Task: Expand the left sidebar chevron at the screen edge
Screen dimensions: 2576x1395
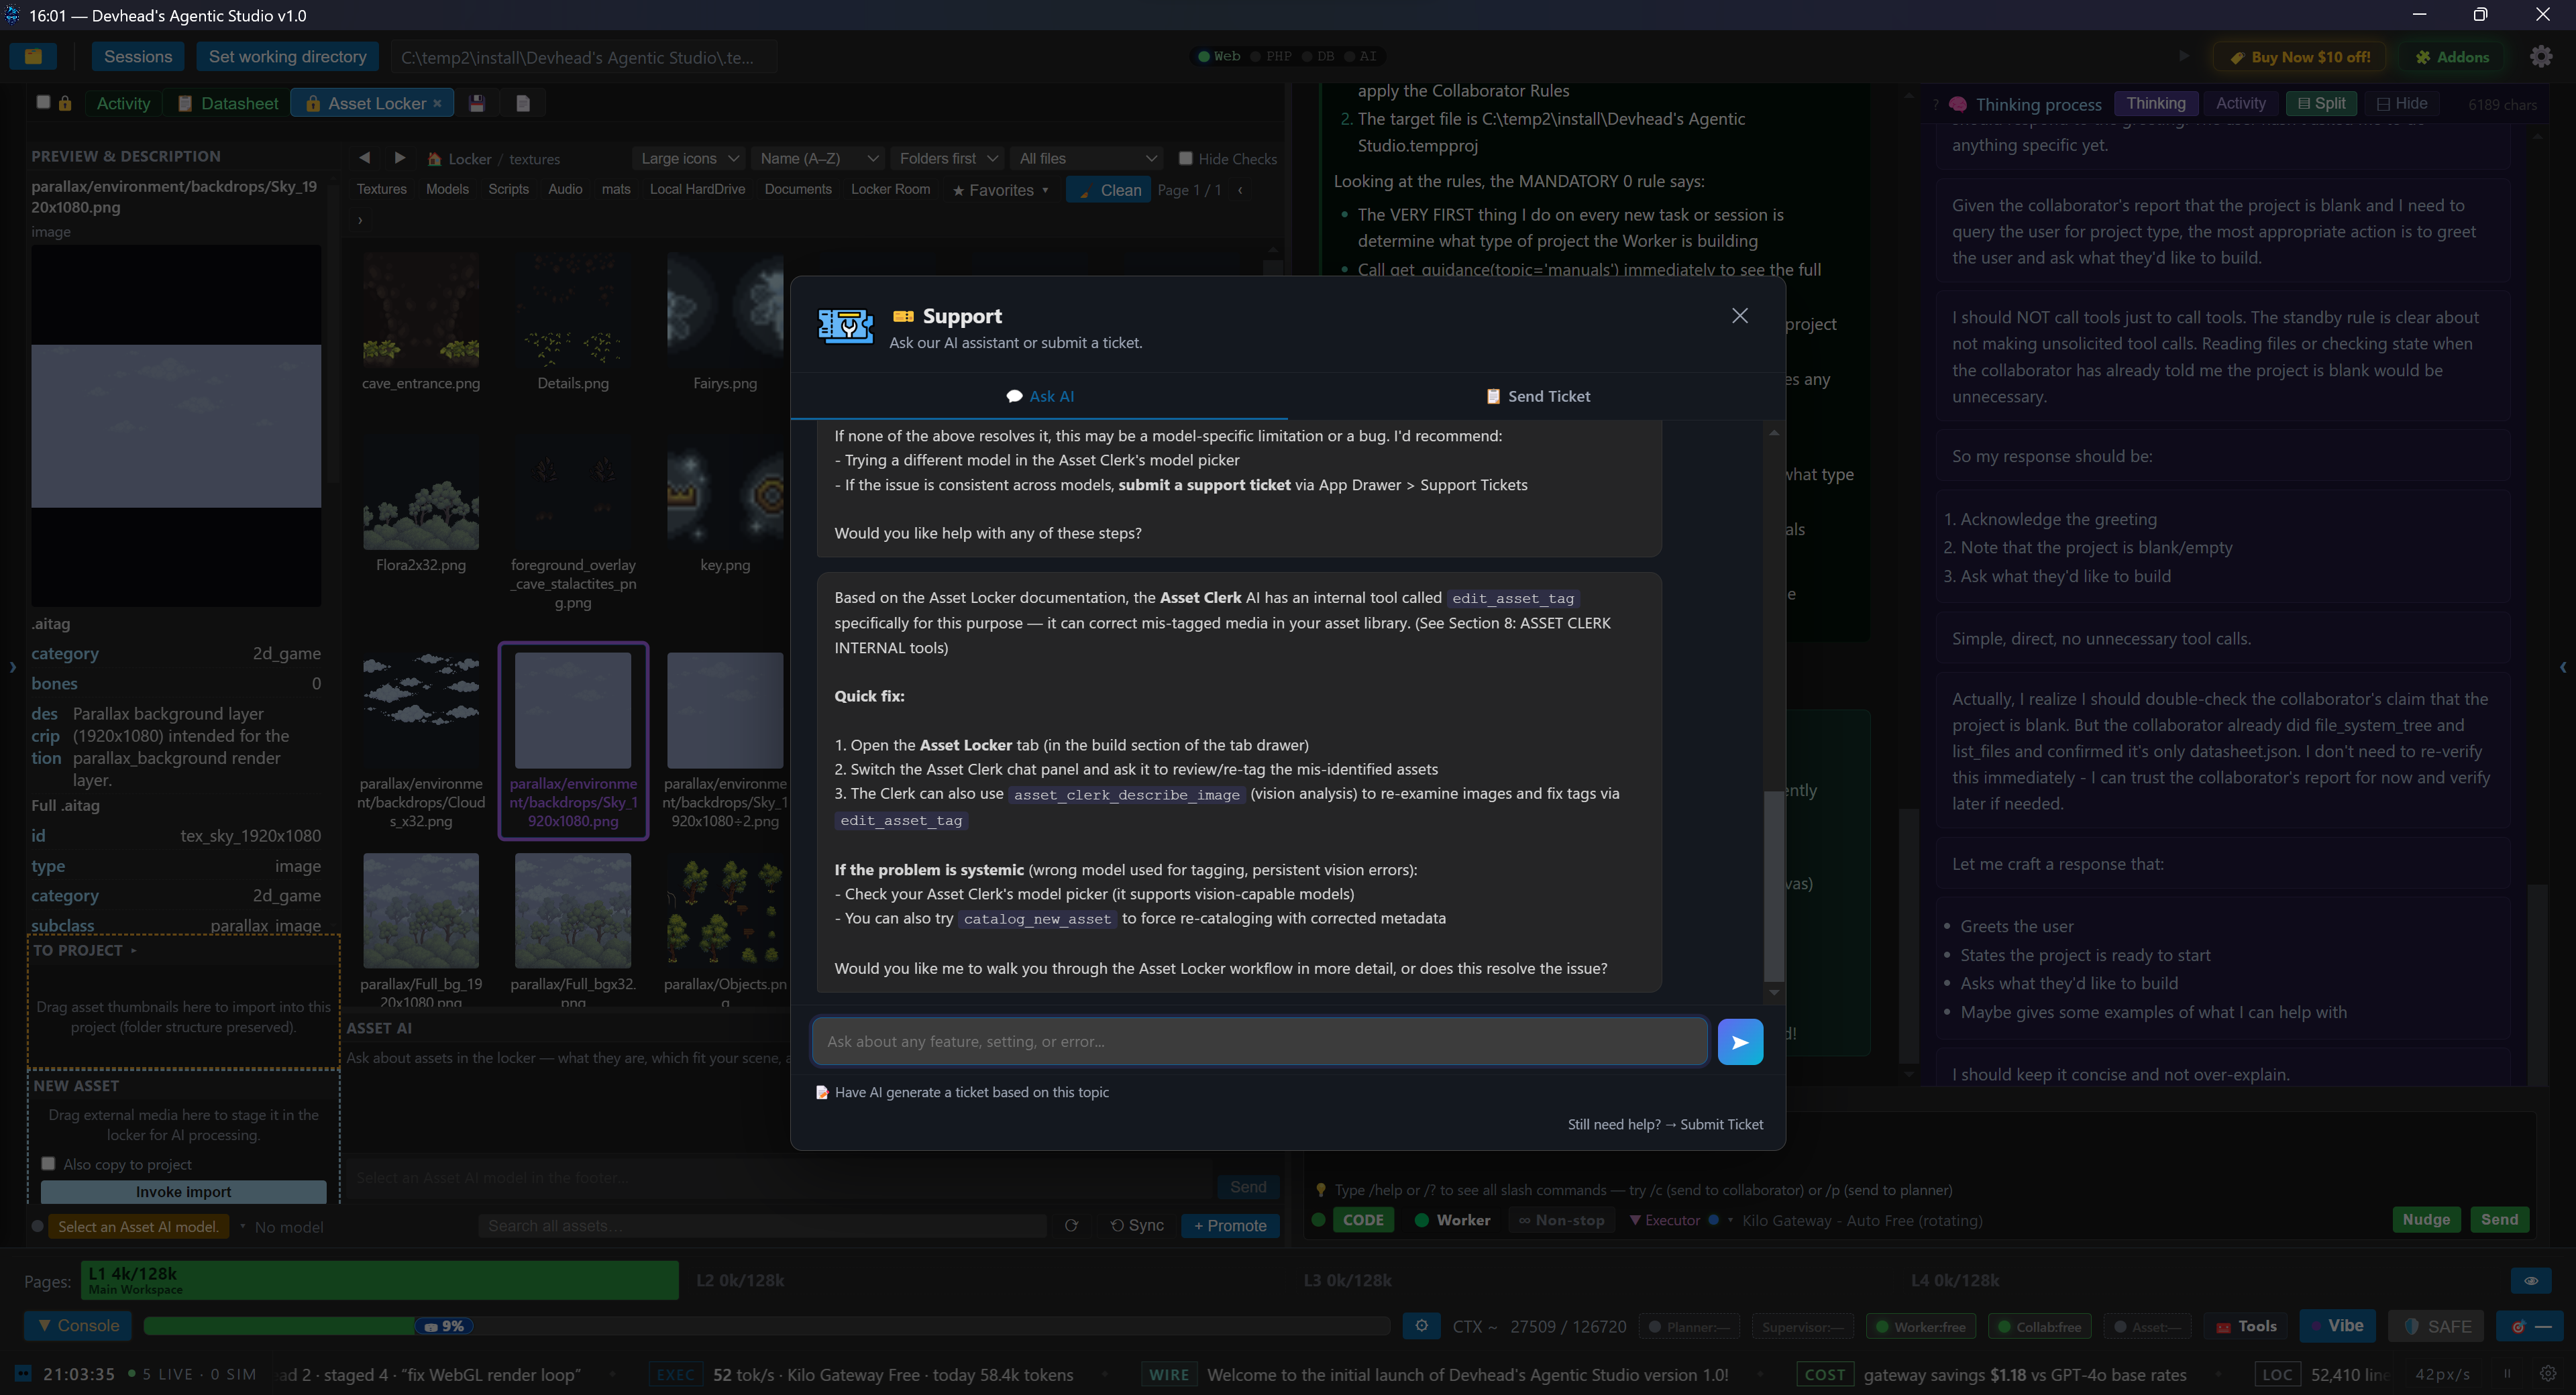Action: pyautogui.click(x=12, y=667)
